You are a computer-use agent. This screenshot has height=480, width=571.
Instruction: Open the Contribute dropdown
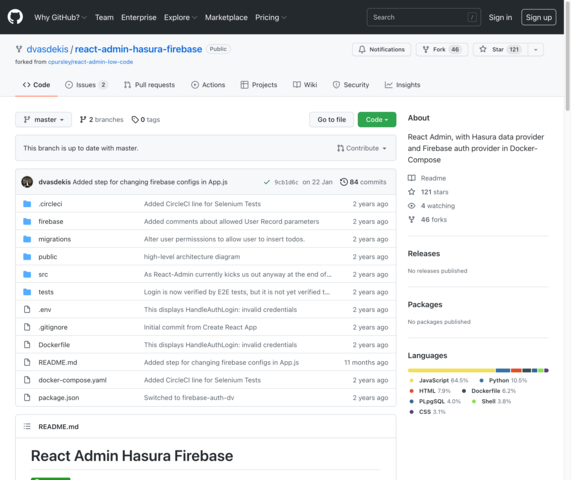(362, 148)
